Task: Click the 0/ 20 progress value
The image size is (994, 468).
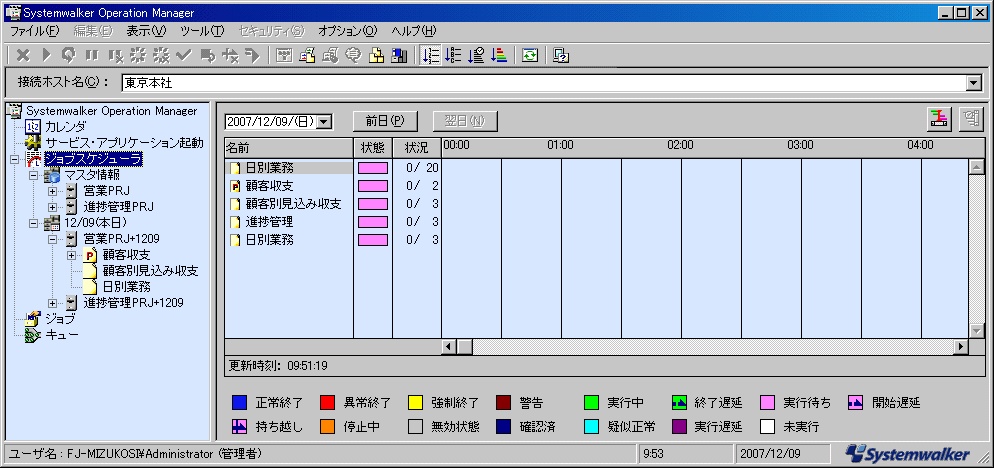Action: (423, 168)
